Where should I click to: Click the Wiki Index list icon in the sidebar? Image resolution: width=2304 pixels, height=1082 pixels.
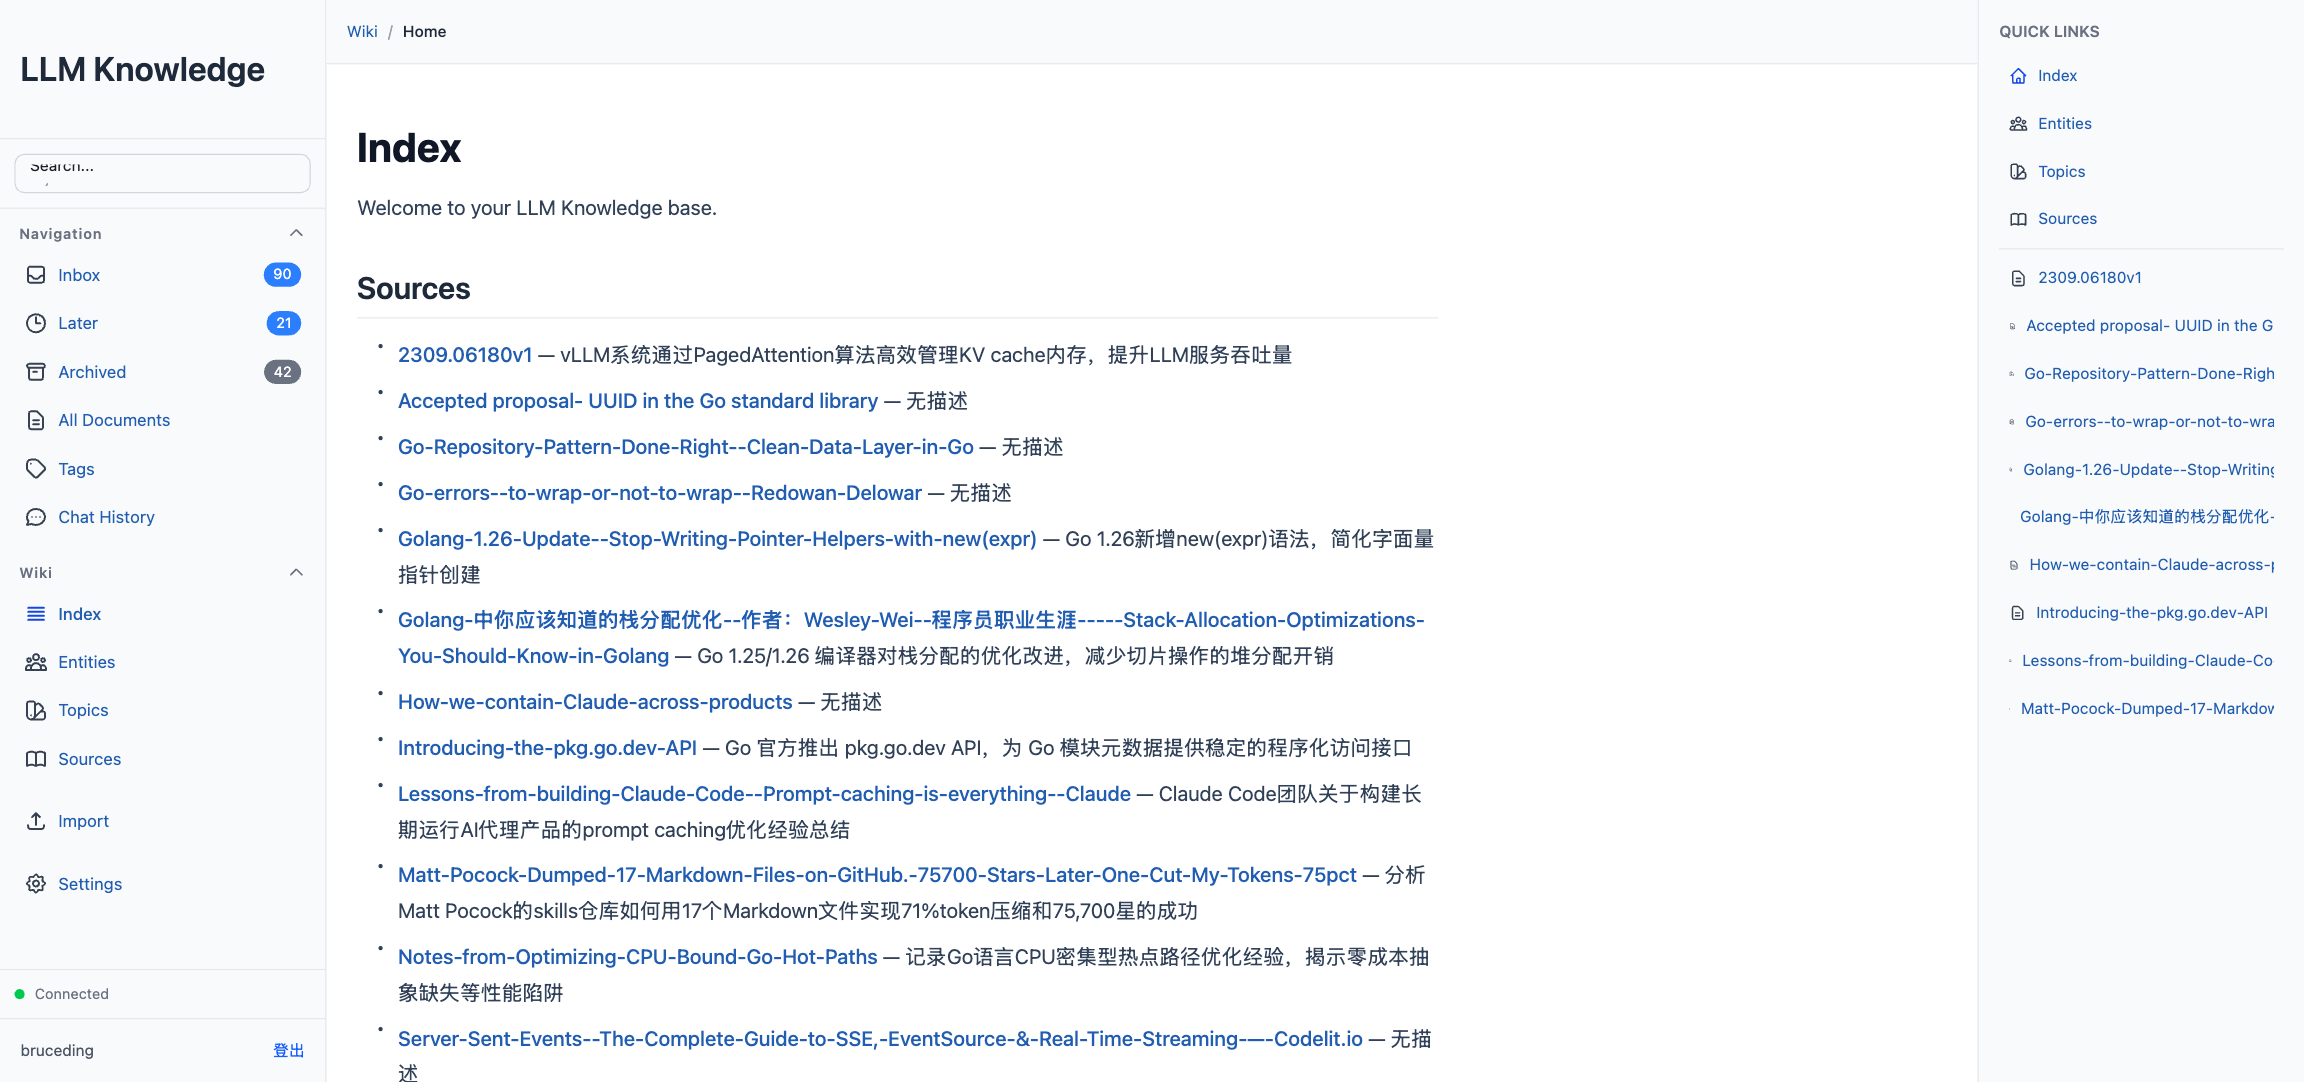pos(36,614)
